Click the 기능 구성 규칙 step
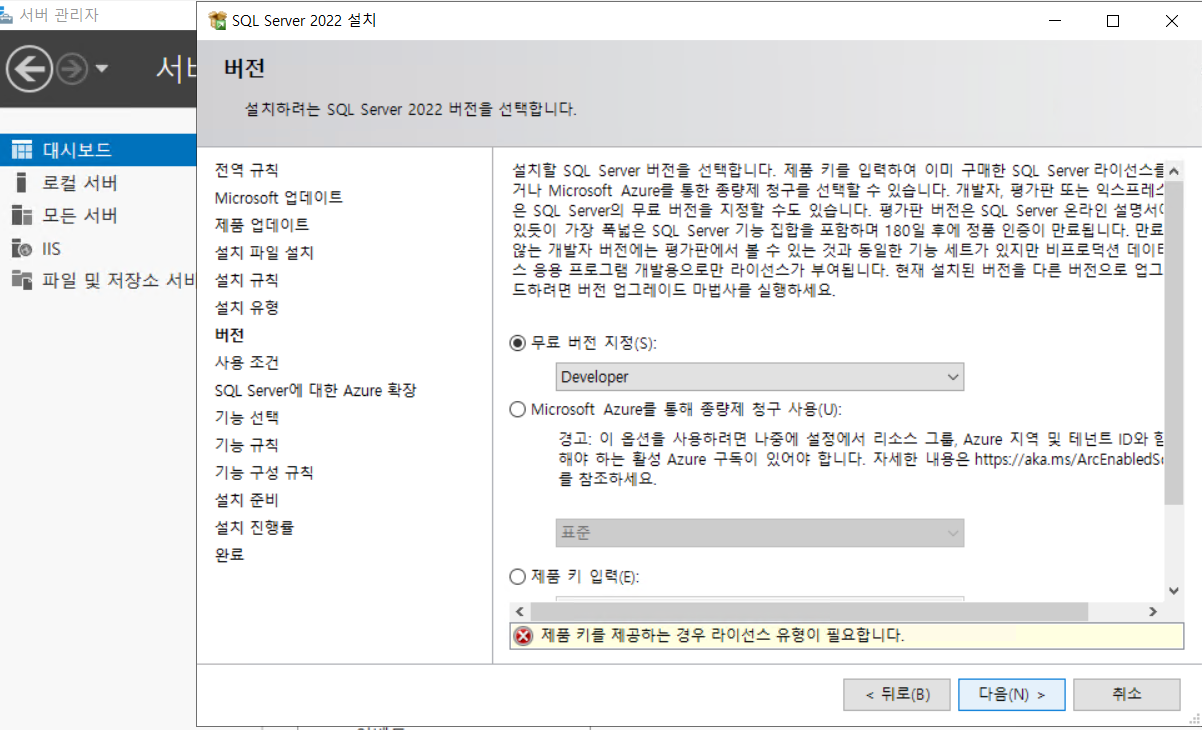The height and width of the screenshot is (730, 1202). [x=264, y=472]
